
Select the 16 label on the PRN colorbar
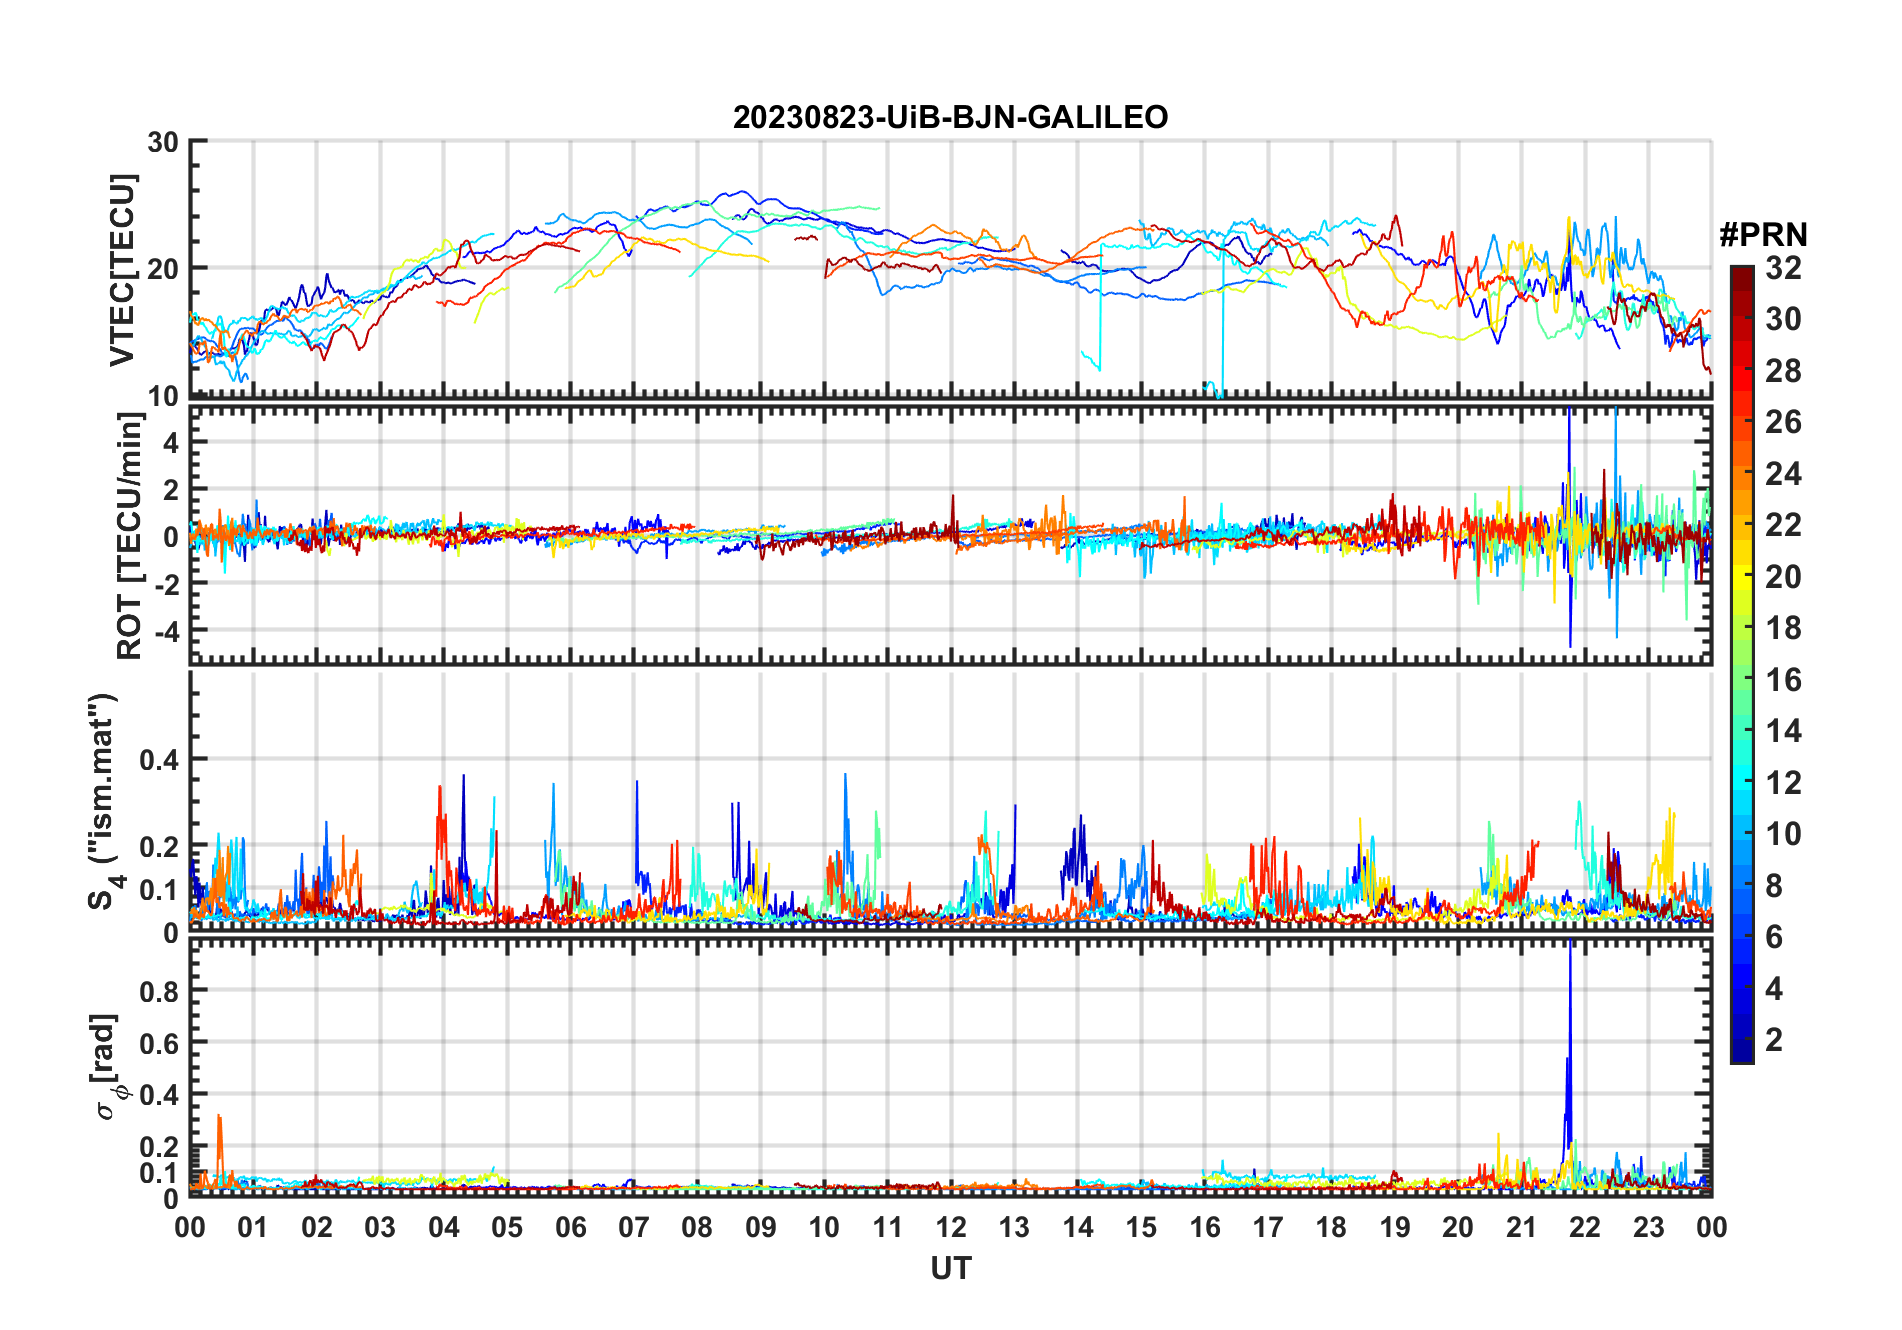click(1783, 680)
